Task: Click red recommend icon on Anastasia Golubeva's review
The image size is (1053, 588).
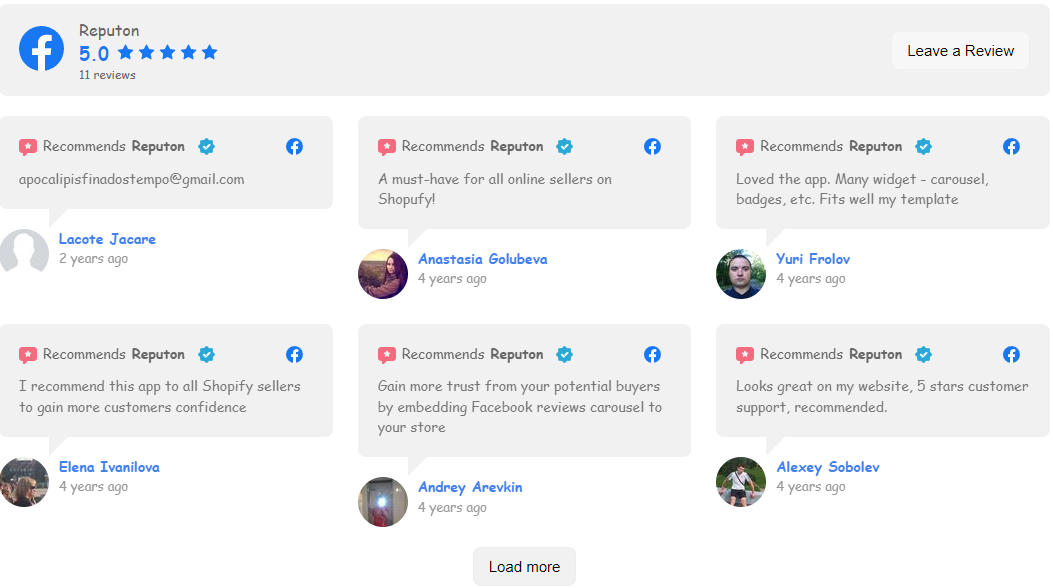Action: (386, 147)
